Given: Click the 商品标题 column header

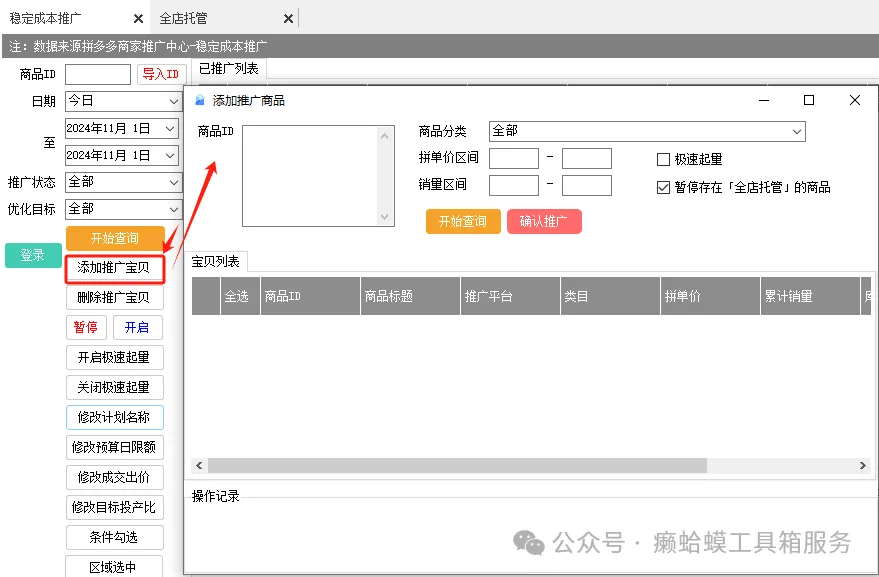Looking at the screenshot, I should [410, 296].
